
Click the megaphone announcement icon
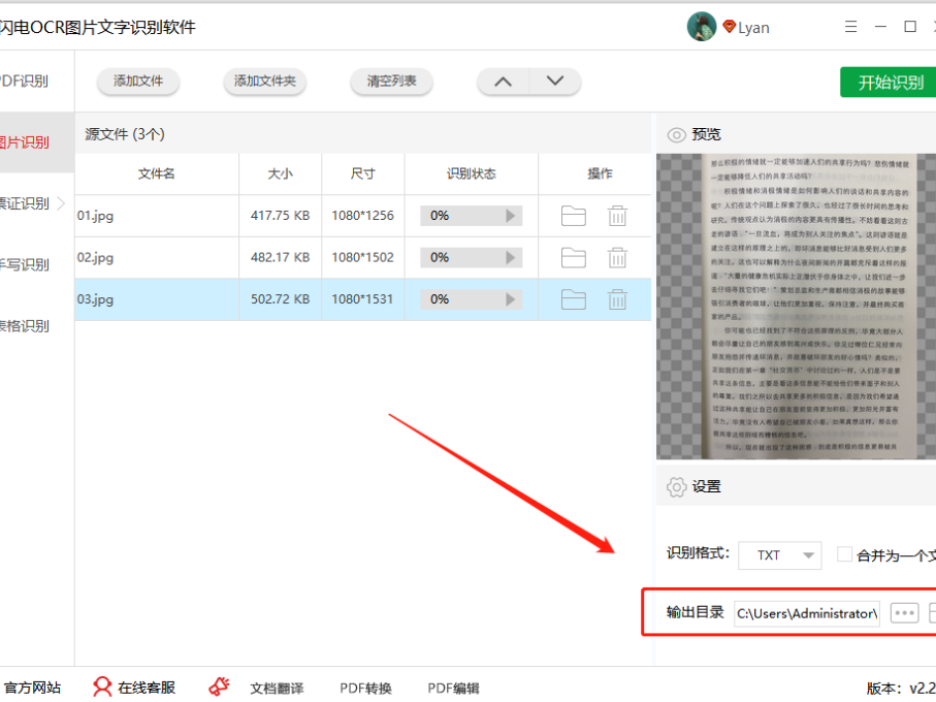click(219, 686)
